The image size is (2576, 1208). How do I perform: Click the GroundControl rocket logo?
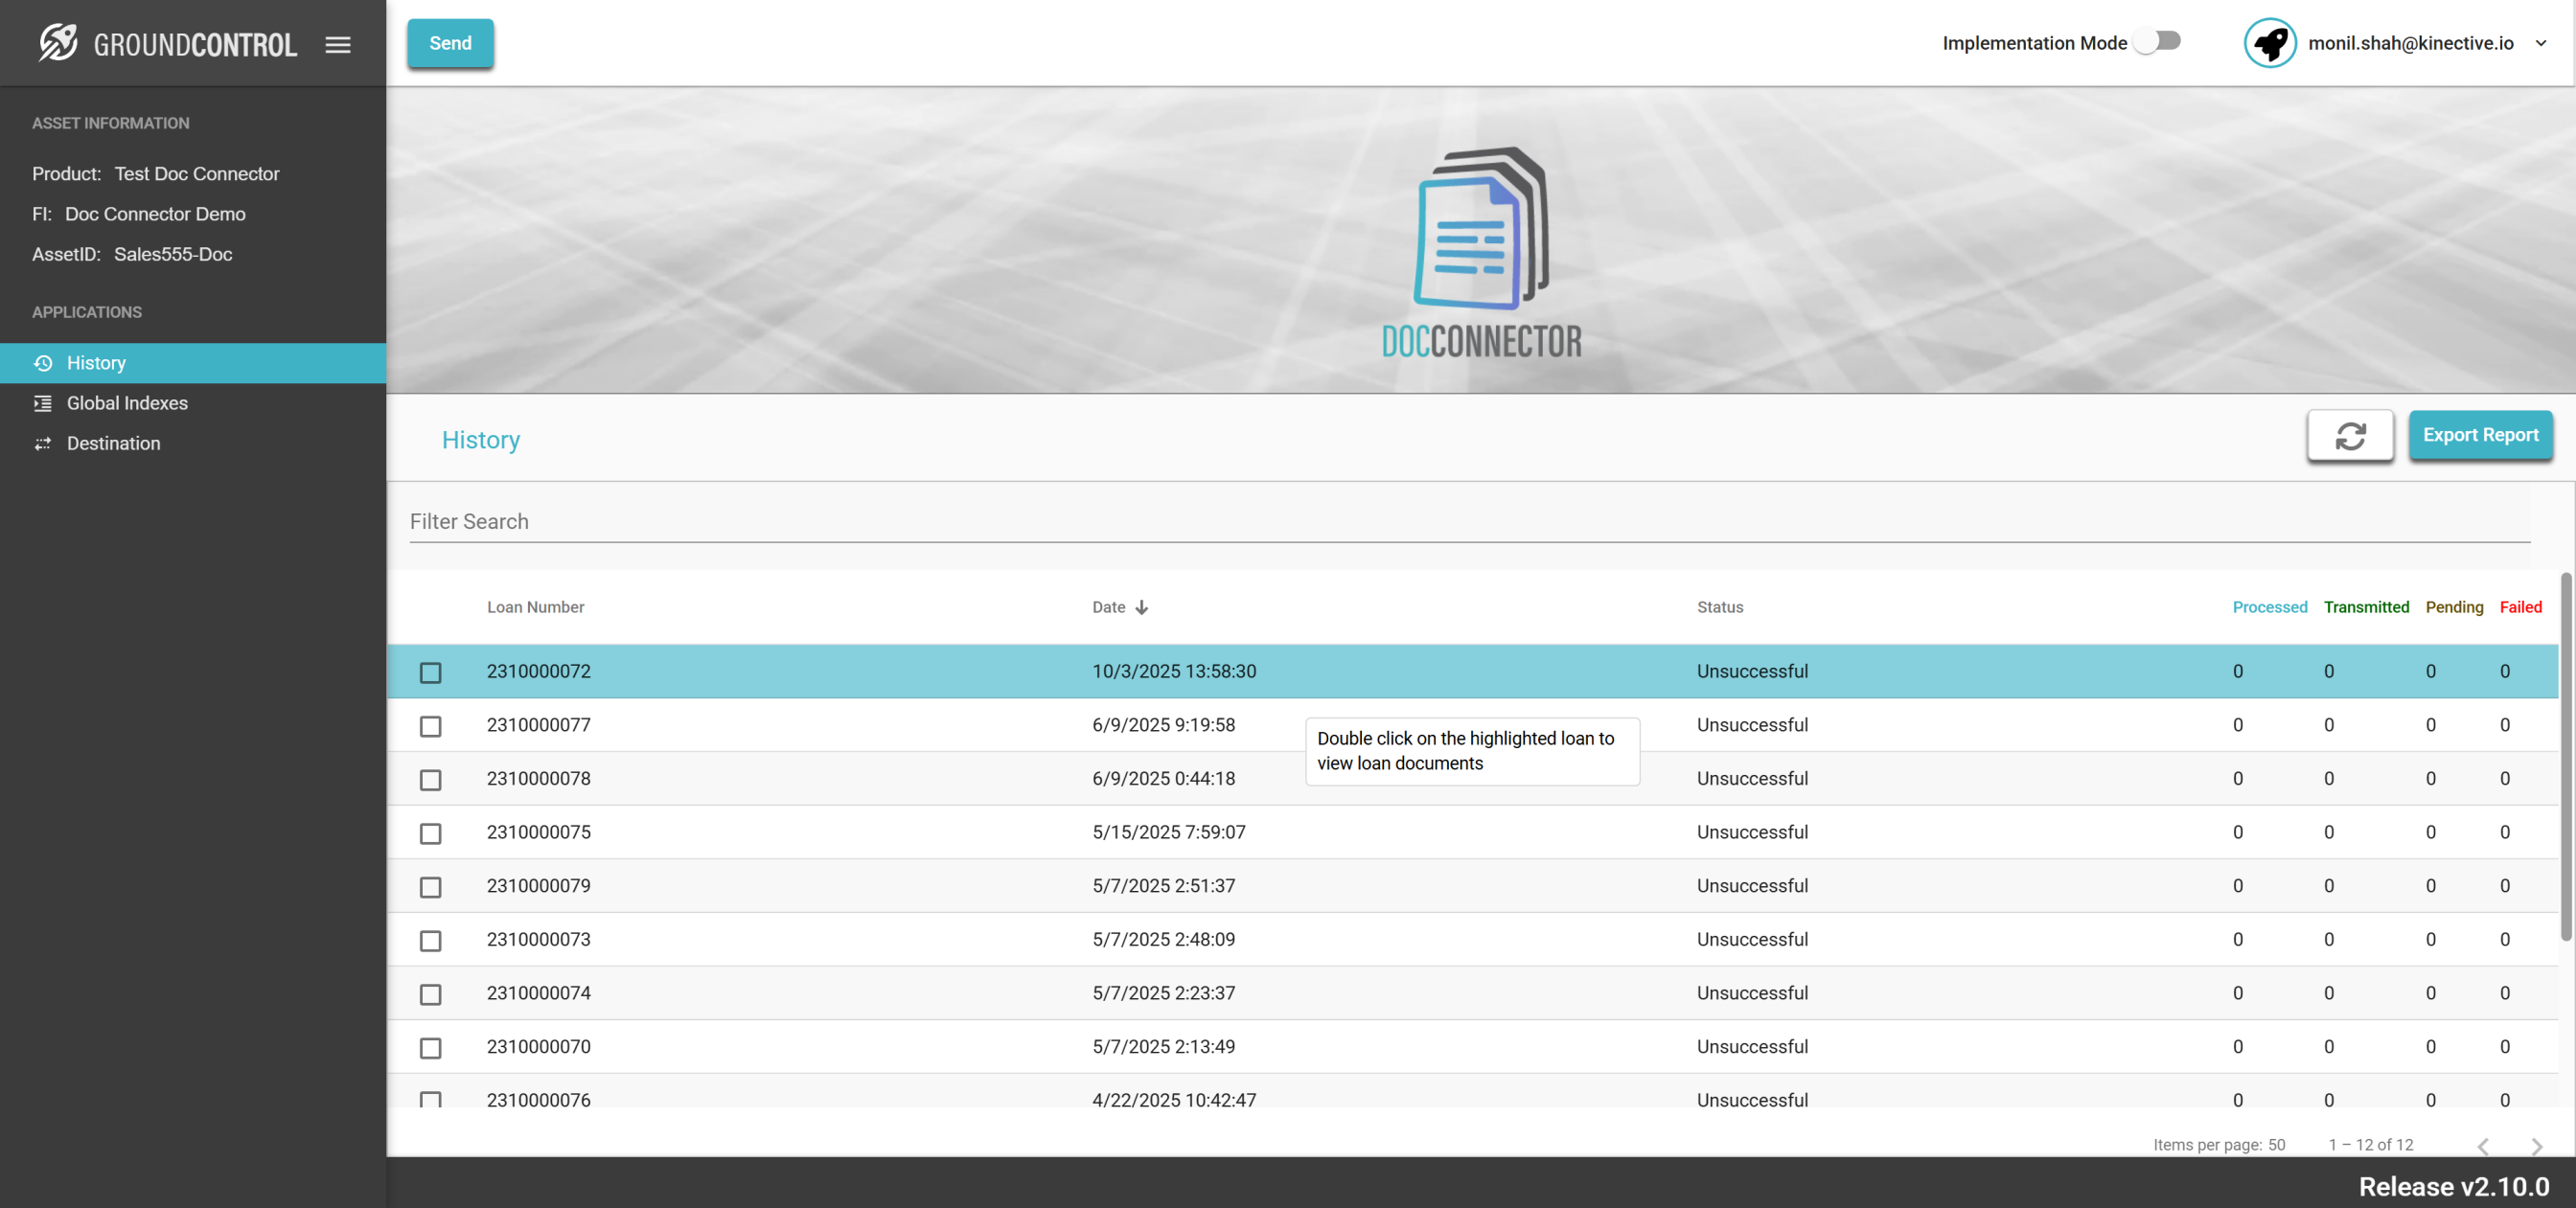(x=58, y=43)
